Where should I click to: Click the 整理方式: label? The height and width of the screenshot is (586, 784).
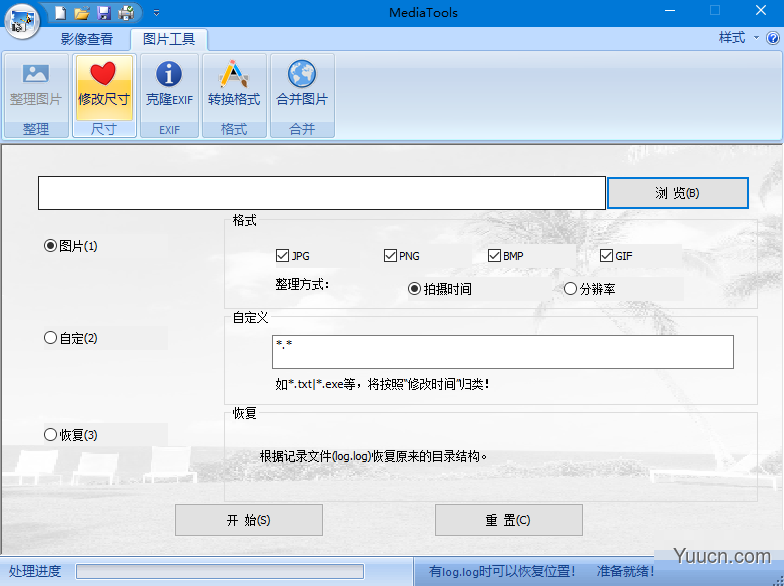pyautogui.click(x=302, y=285)
